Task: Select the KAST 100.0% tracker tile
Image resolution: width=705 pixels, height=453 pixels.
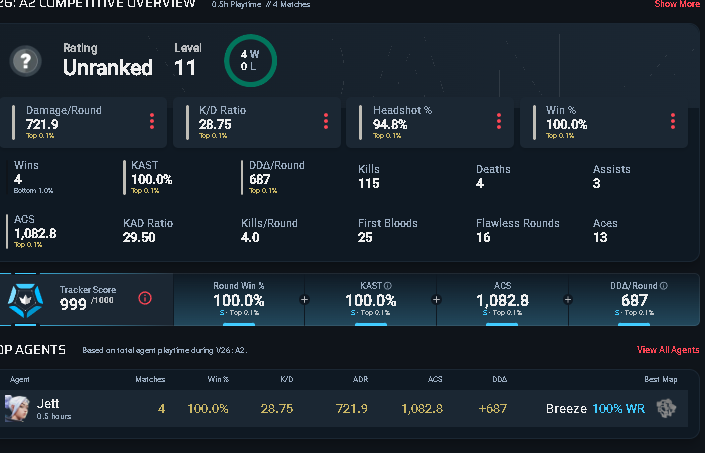Action: click(x=370, y=299)
